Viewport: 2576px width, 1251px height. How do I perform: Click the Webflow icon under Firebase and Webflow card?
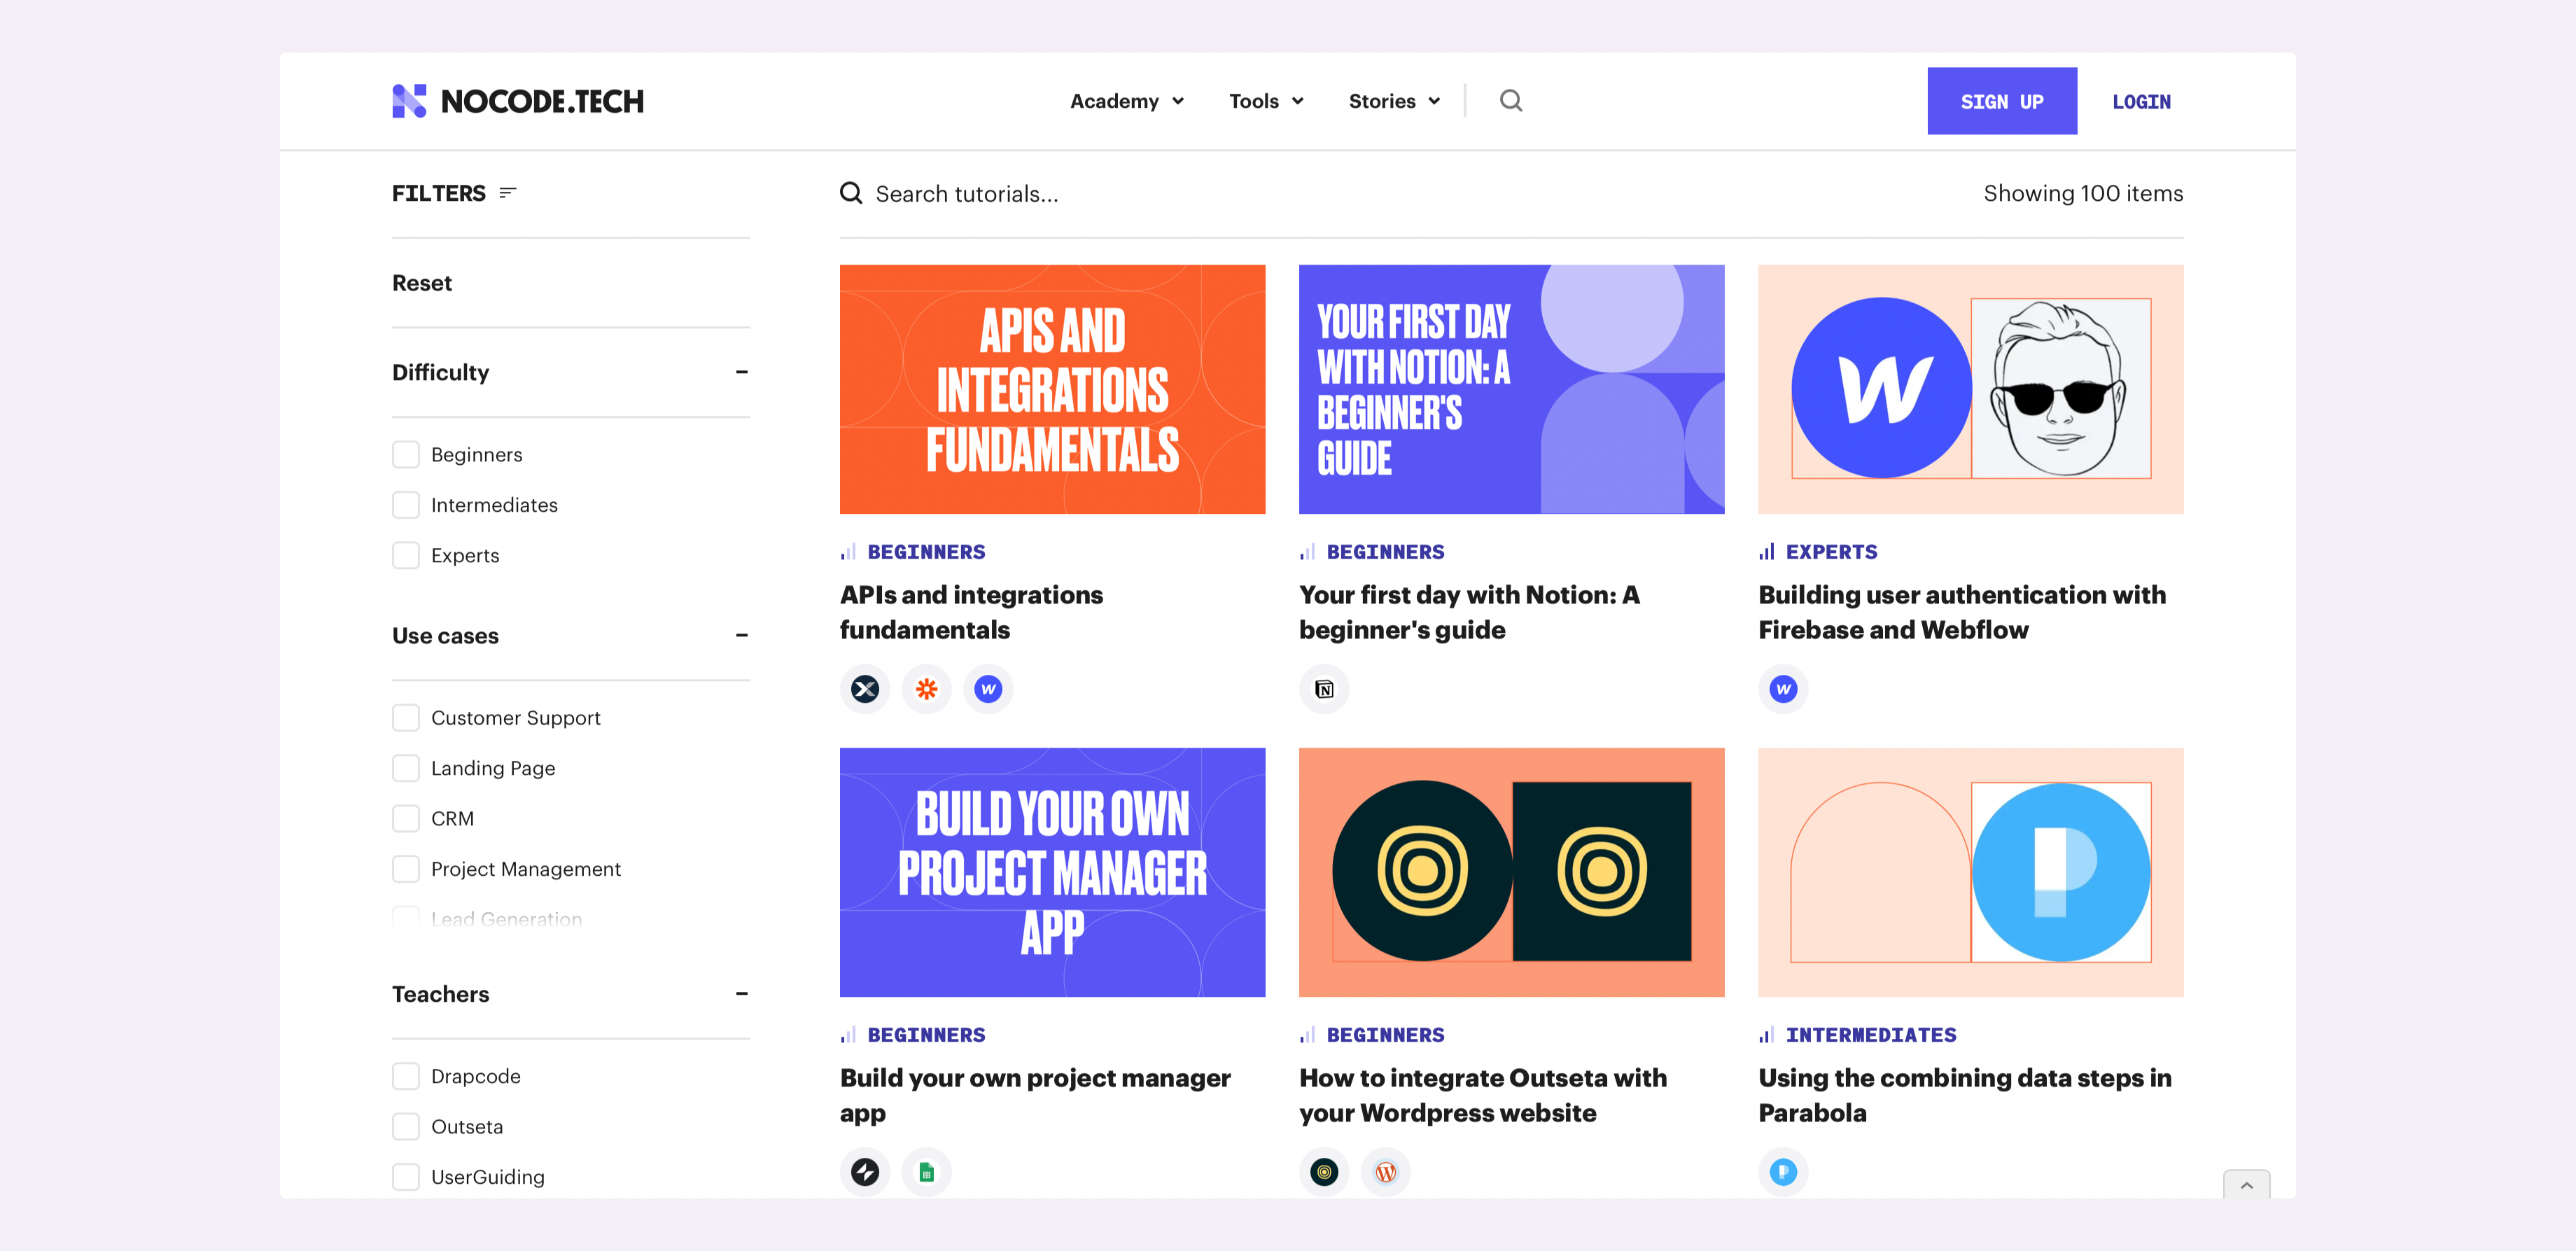pos(1783,689)
